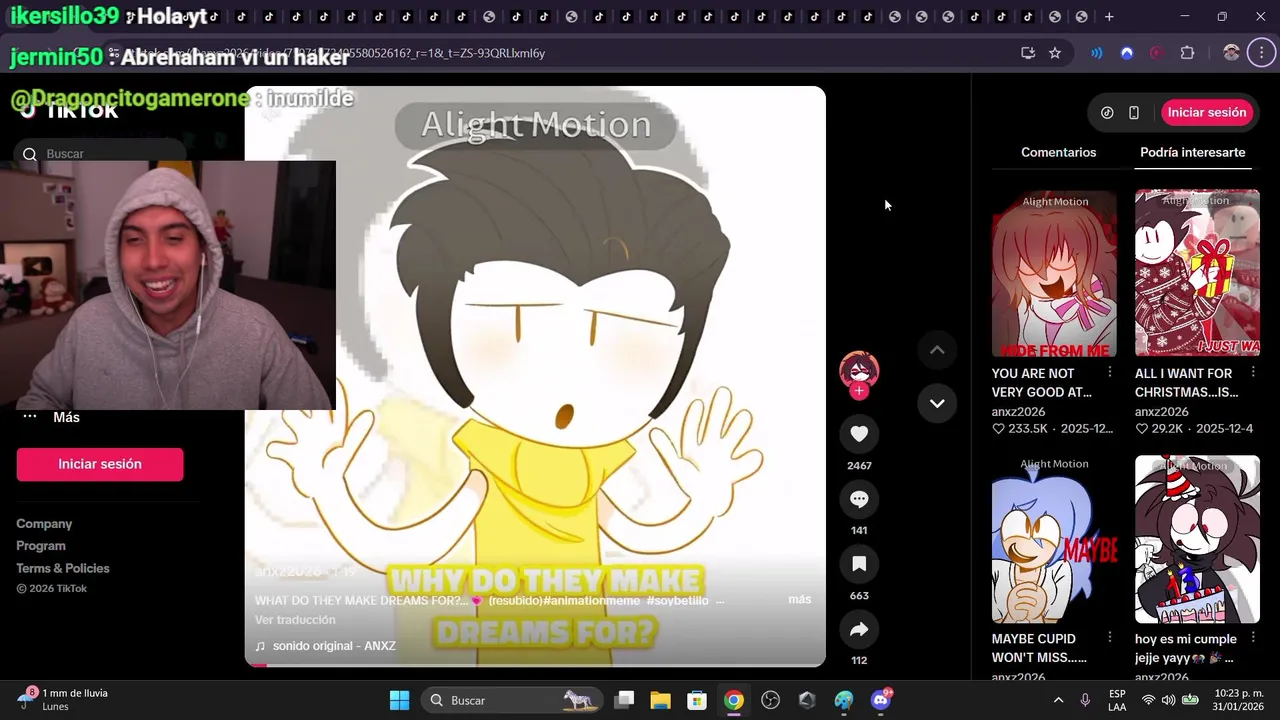The height and width of the screenshot is (720, 1280).
Task: Open the Windows Start menu
Action: click(399, 700)
